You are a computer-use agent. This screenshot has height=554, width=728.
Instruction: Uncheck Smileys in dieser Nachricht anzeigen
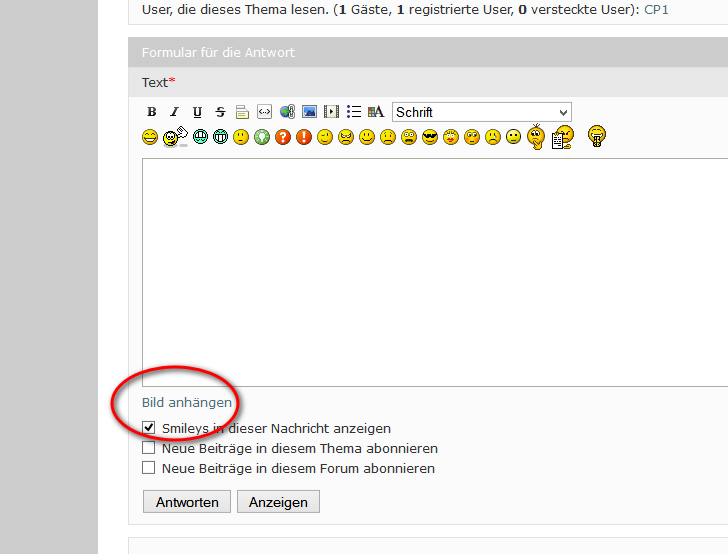coord(149,427)
